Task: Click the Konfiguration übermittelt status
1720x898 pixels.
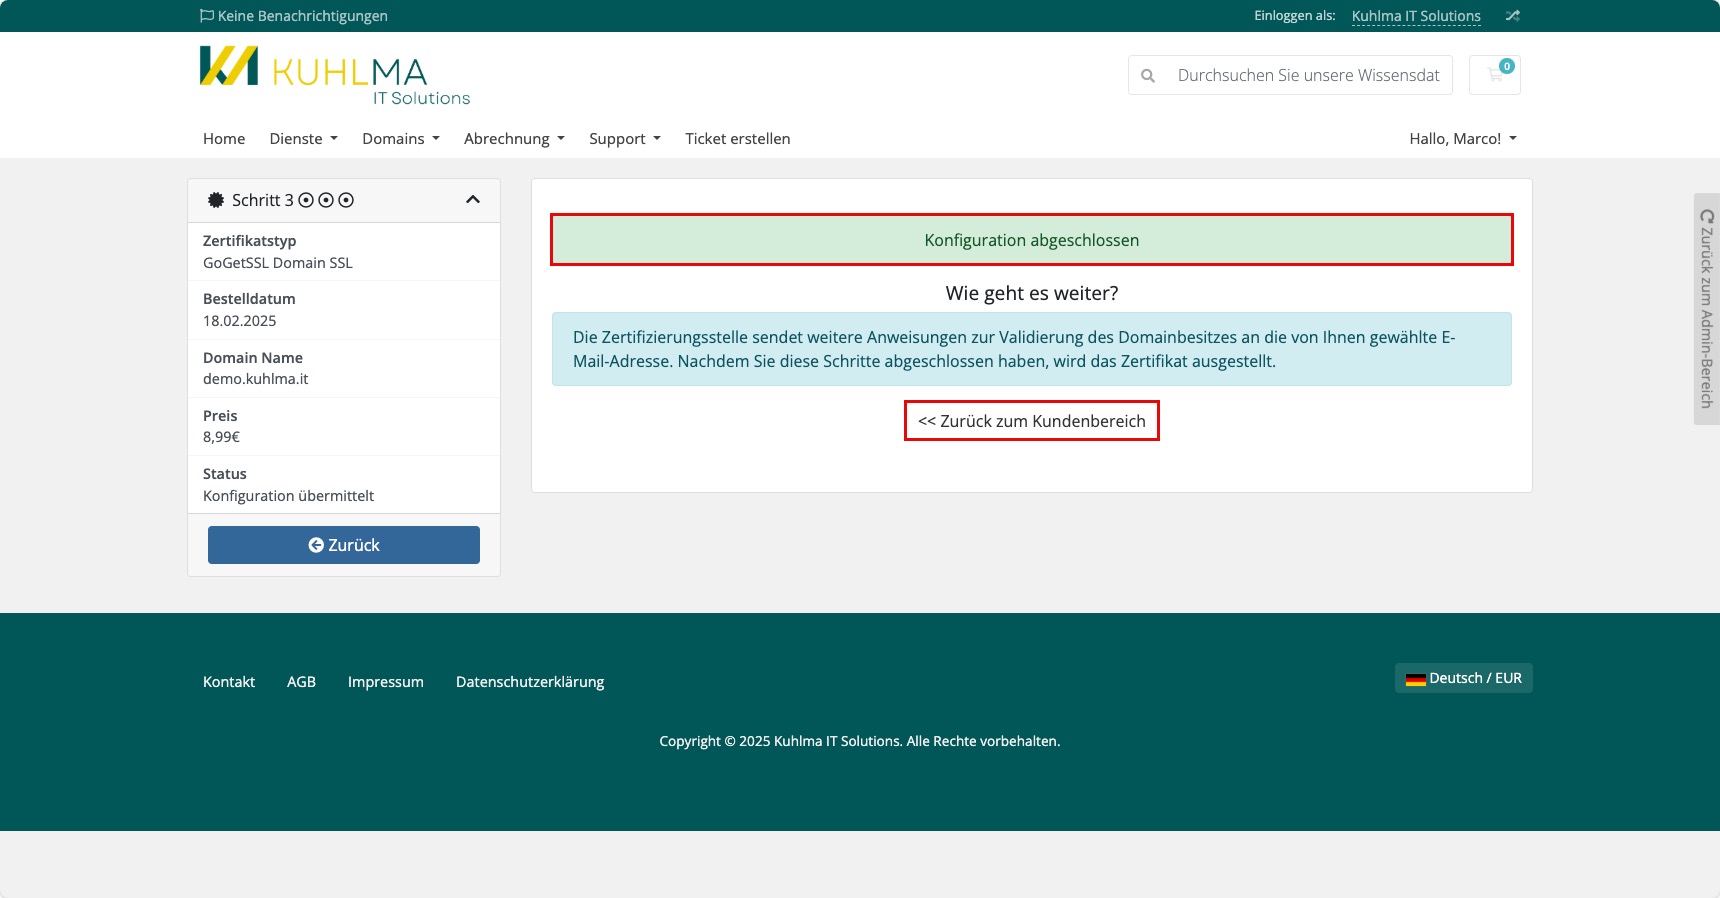Action: tap(288, 496)
